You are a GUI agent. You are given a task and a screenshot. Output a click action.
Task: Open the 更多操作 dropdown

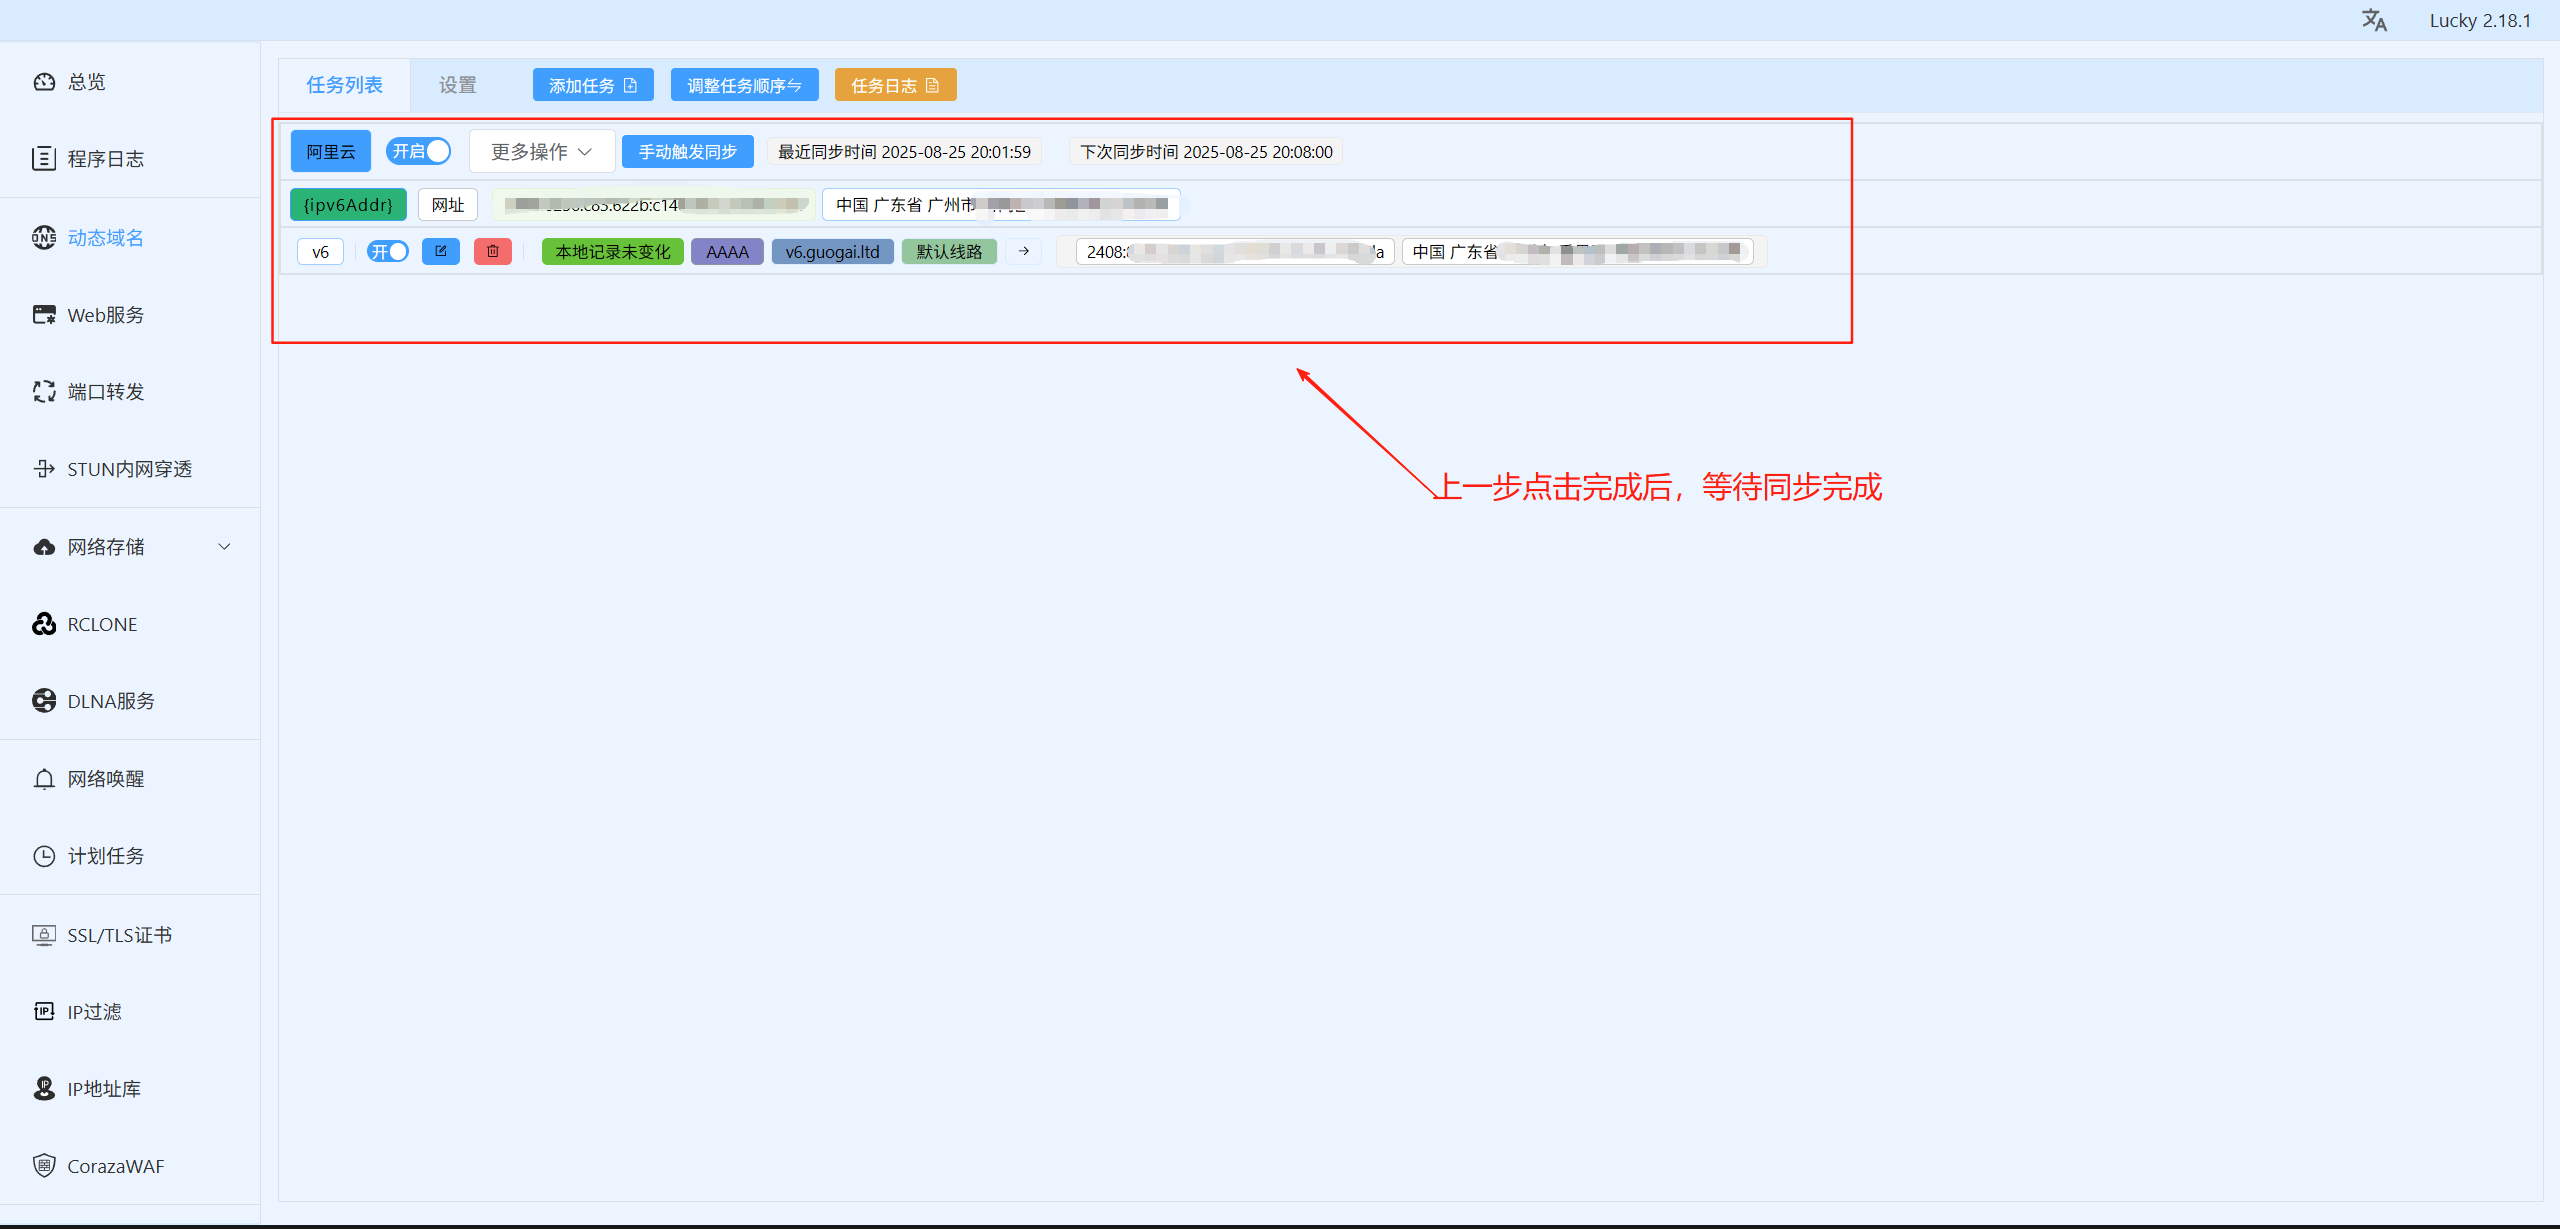541,151
